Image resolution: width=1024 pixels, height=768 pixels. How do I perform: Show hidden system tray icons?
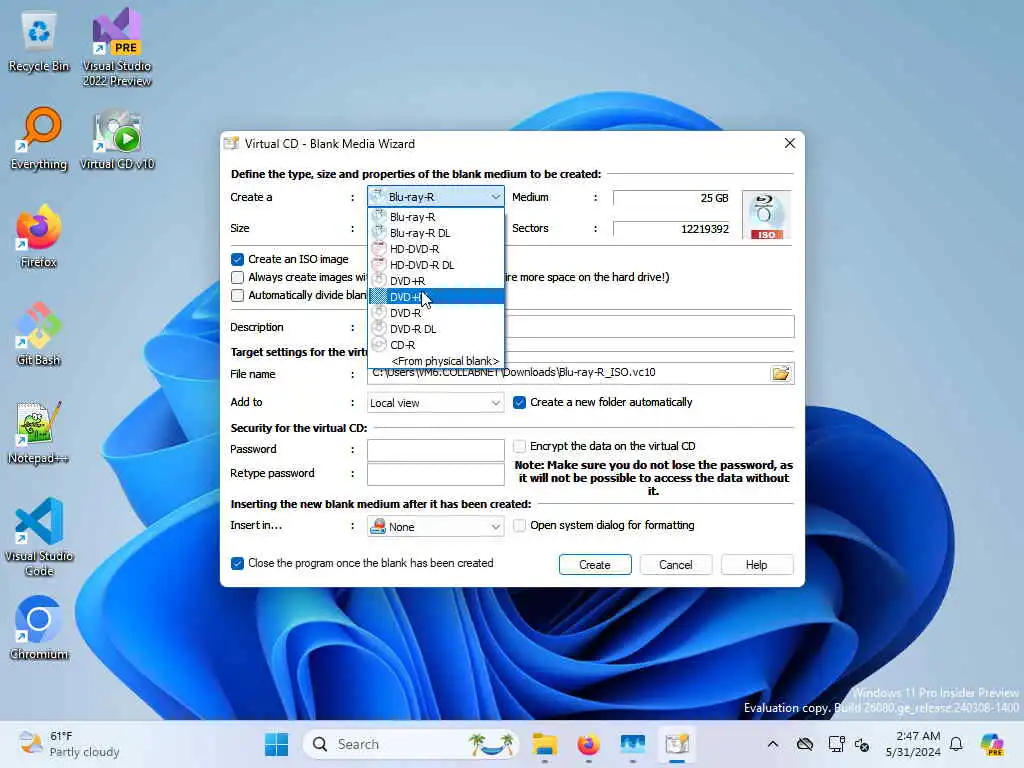tap(773, 744)
